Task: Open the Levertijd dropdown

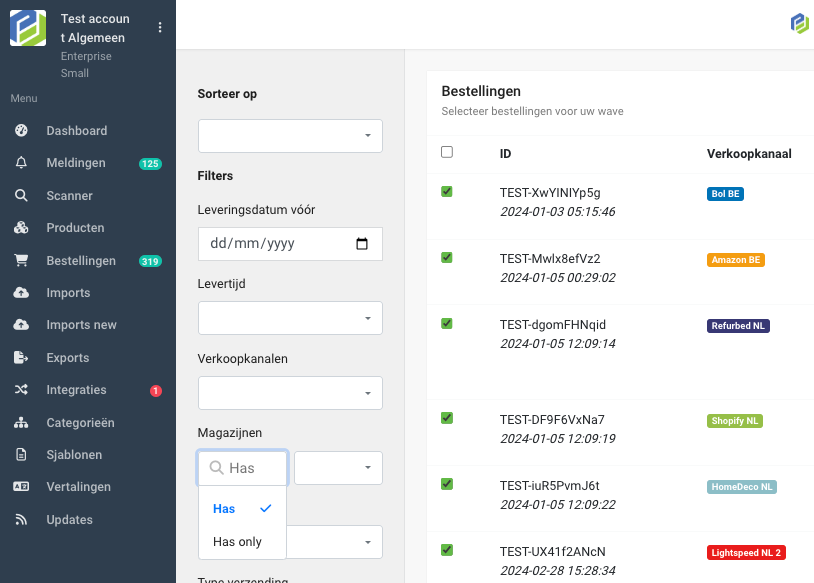Action: [290, 318]
